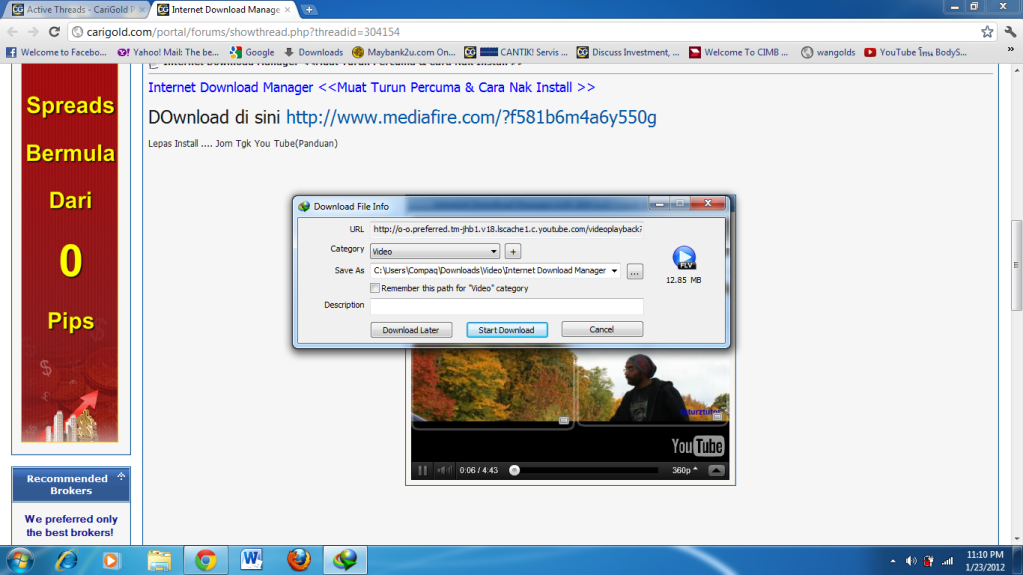Open the Category dropdown showing Video

tap(435, 251)
